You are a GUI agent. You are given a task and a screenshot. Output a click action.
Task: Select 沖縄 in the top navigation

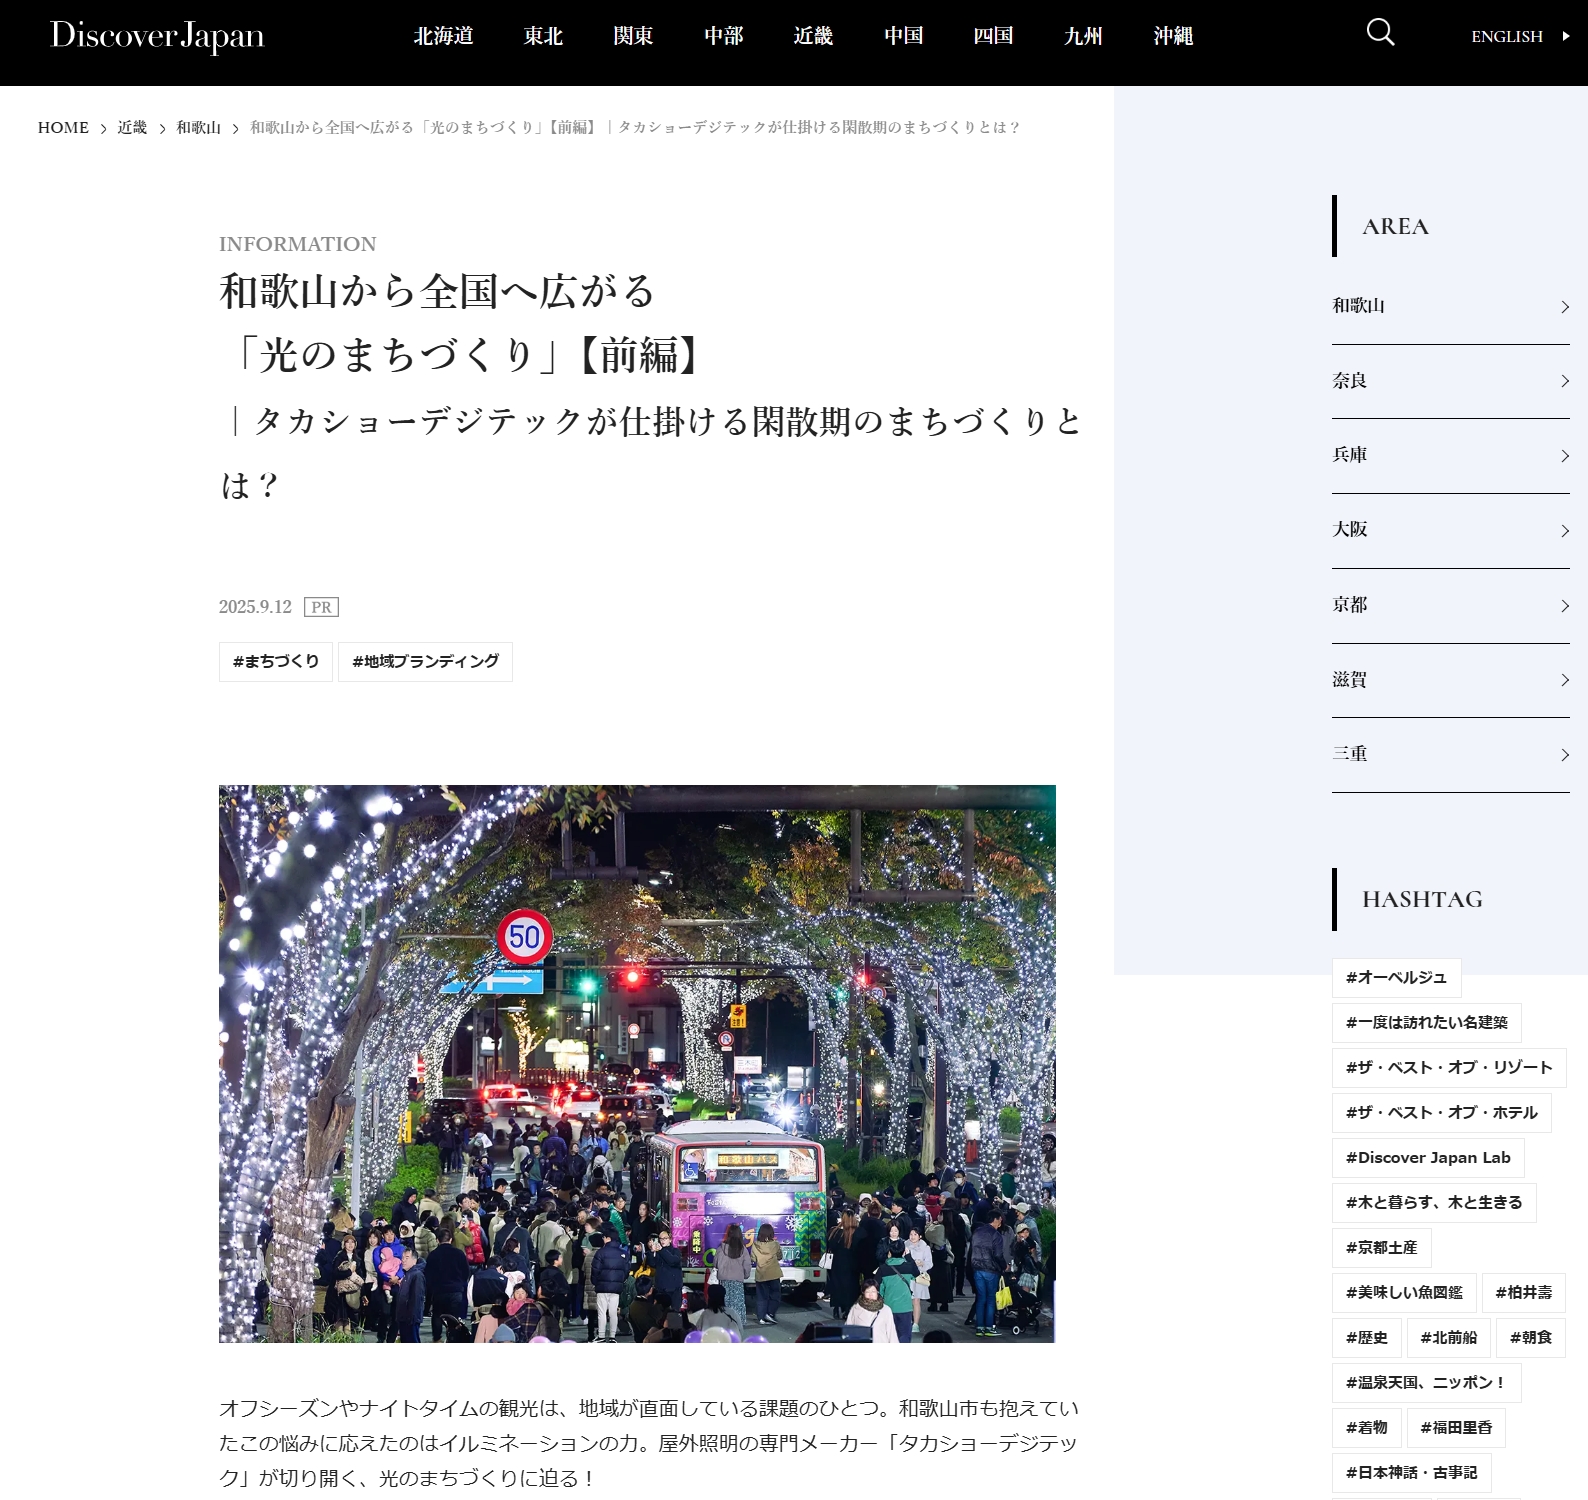[1173, 36]
